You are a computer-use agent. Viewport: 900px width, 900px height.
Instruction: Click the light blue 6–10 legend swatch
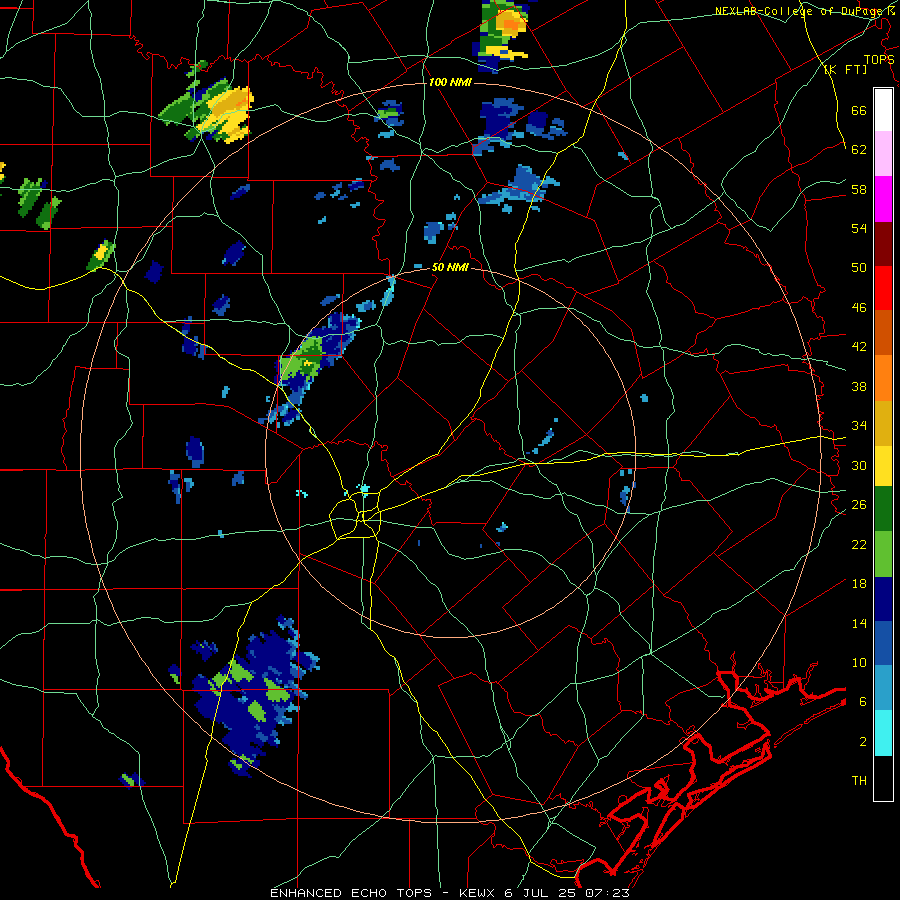883,688
